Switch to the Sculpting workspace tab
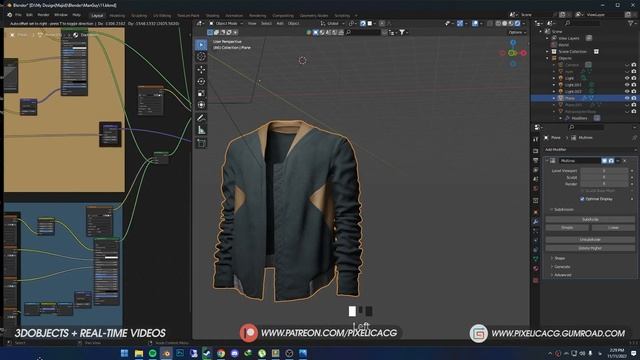This screenshot has height=360, width=640. click(x=139, y=16)
